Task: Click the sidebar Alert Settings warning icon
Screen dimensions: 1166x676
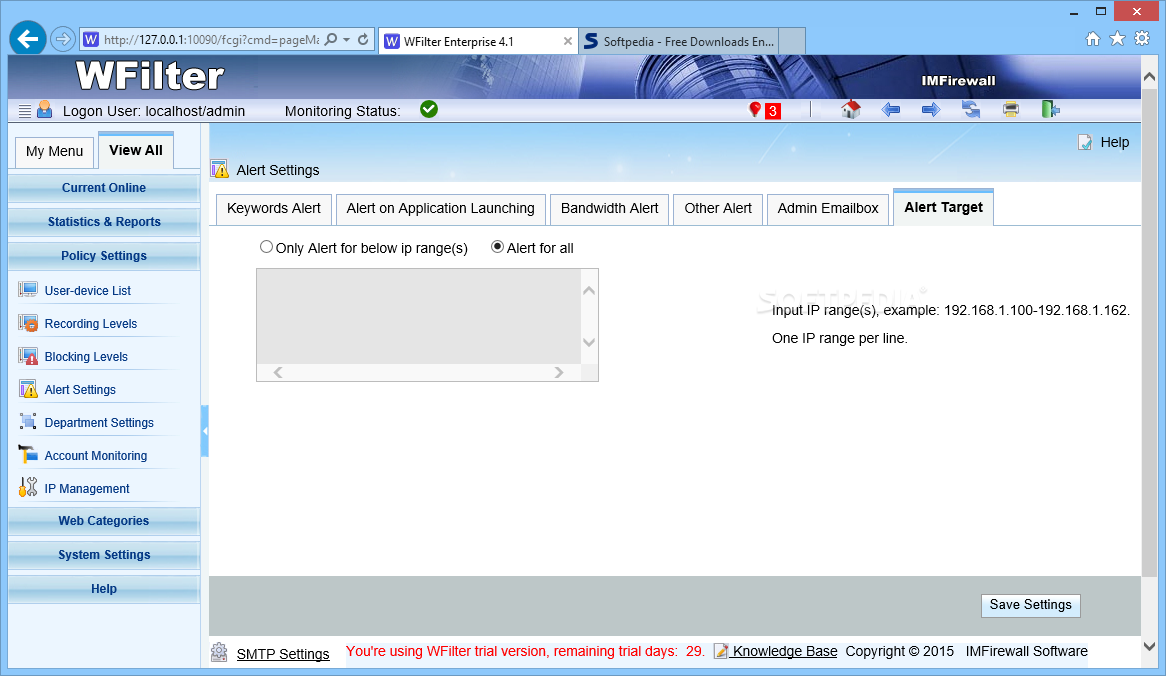Action: tap(28, 389)
